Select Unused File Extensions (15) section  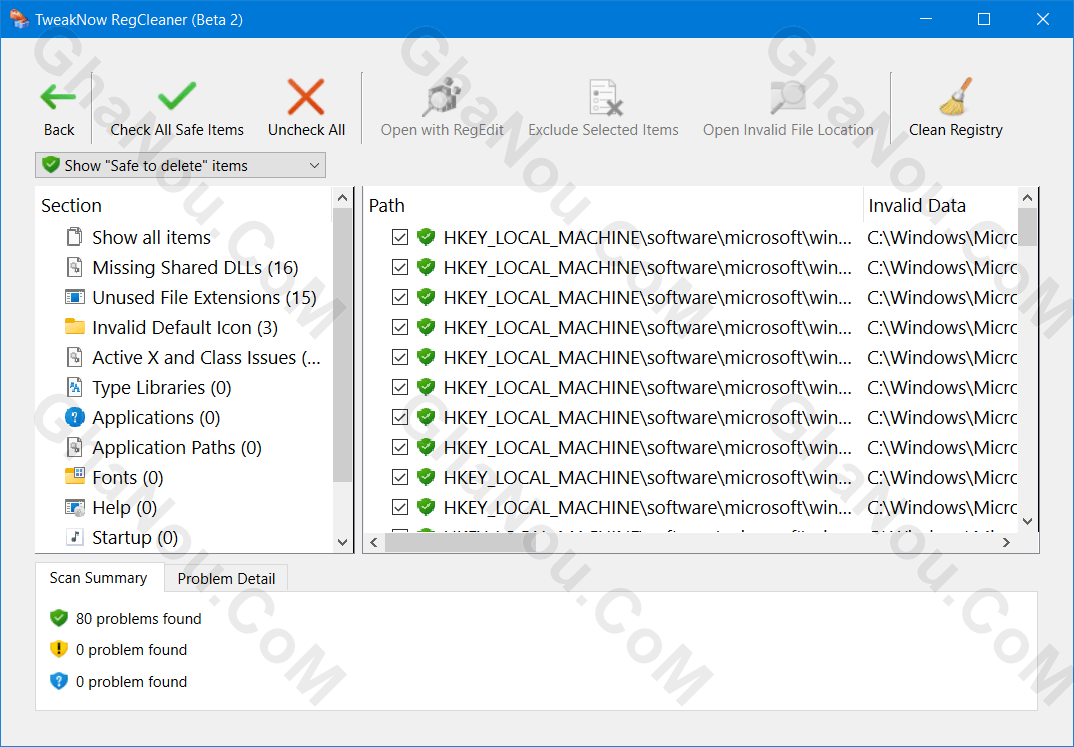204,298
